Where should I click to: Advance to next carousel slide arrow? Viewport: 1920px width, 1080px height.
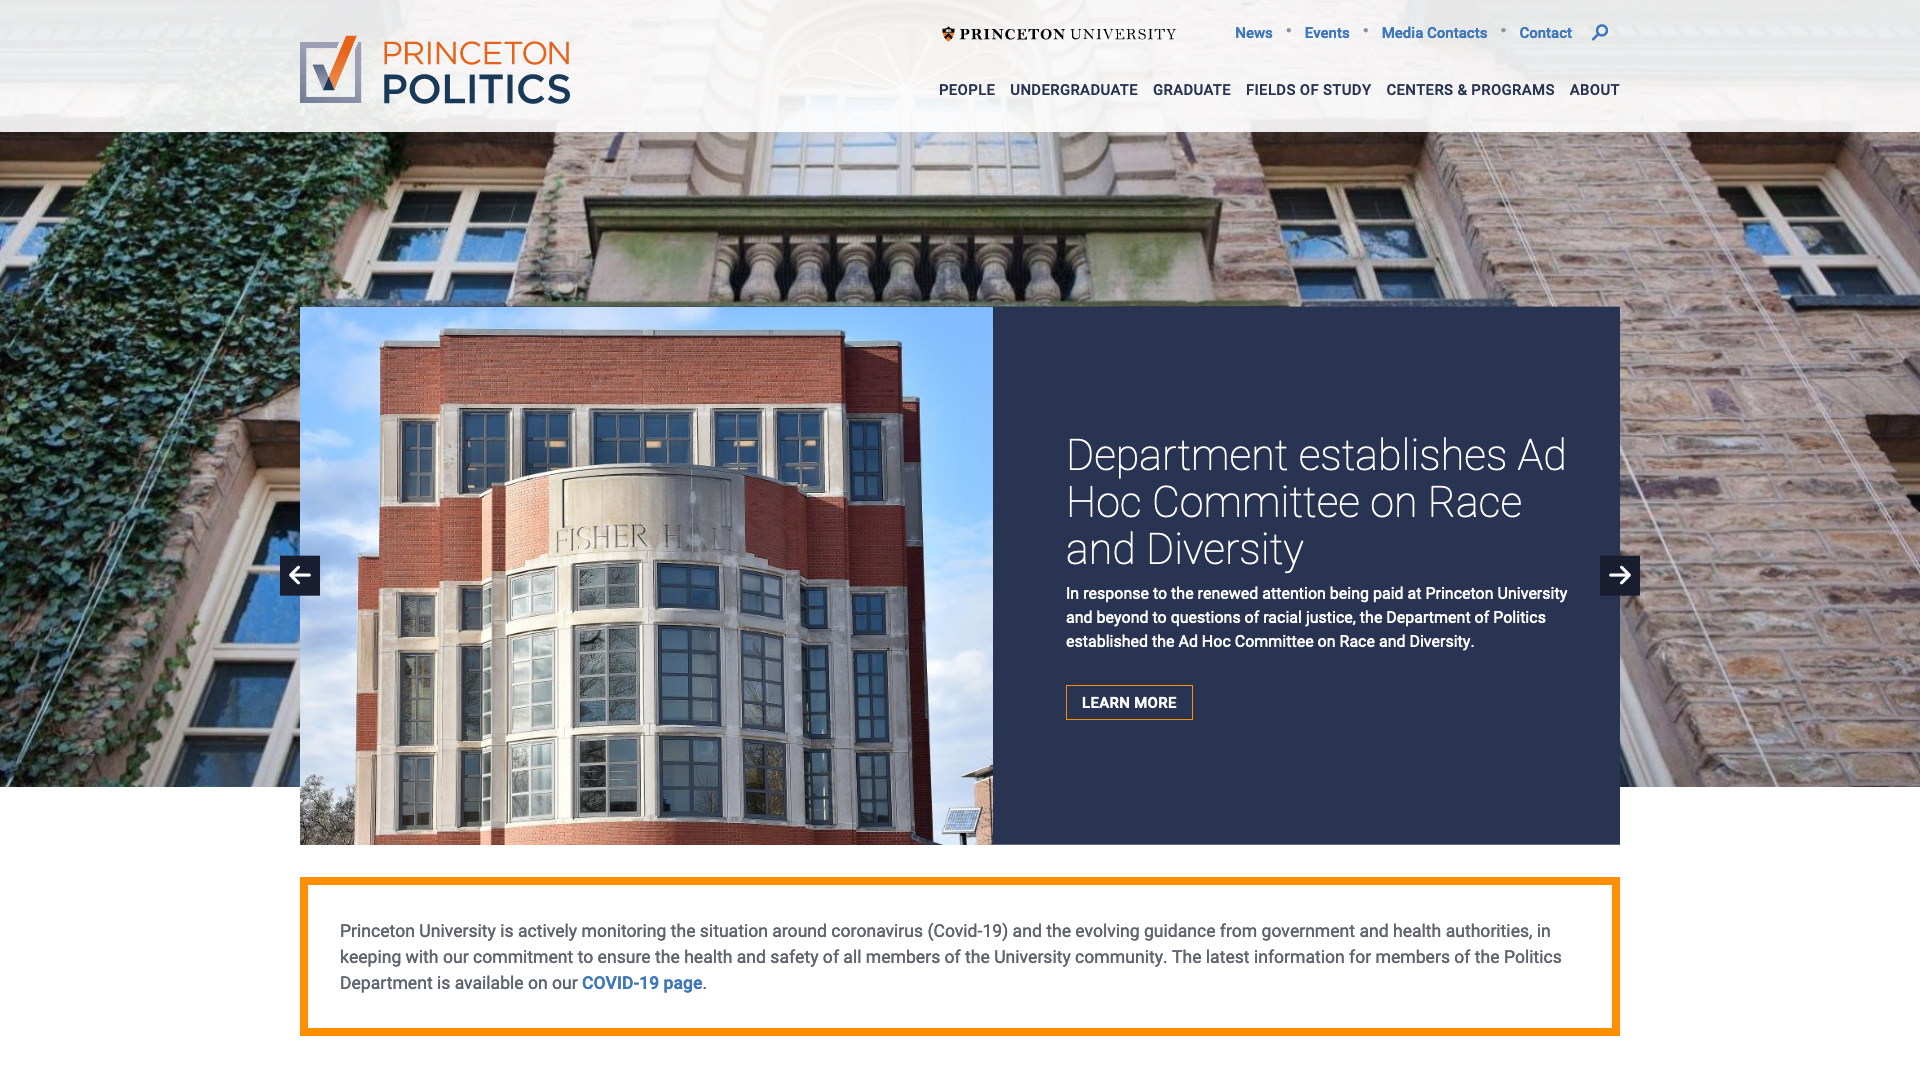point(1620,576)
